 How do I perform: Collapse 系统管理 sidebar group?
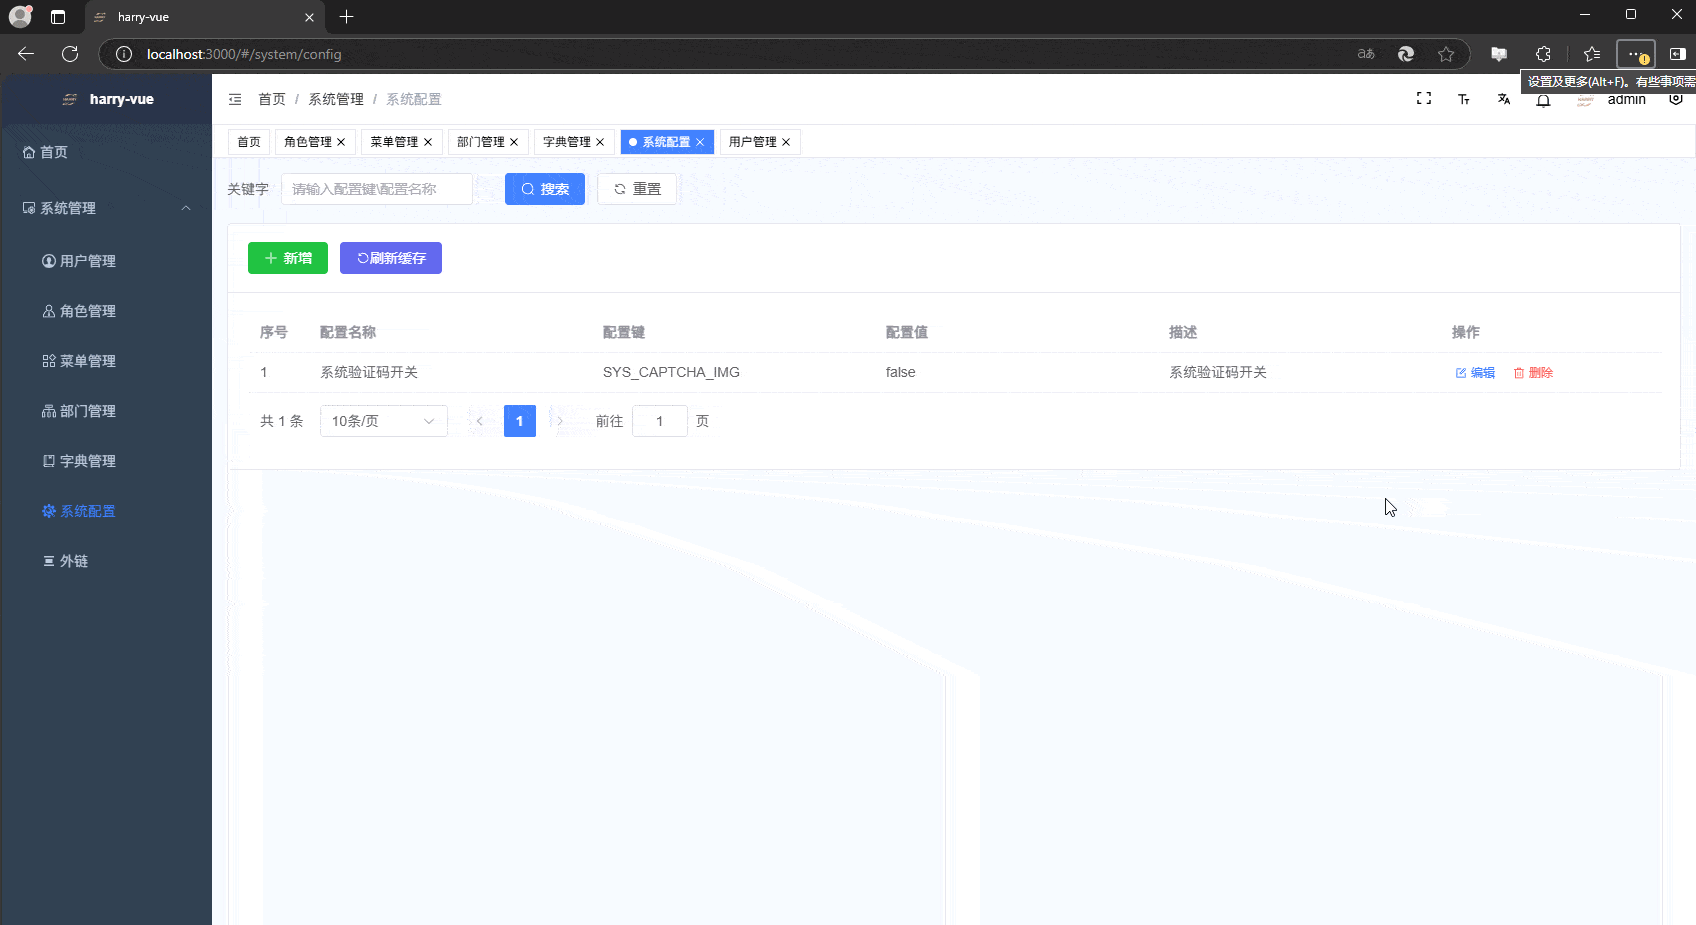(x=106, y=208)
